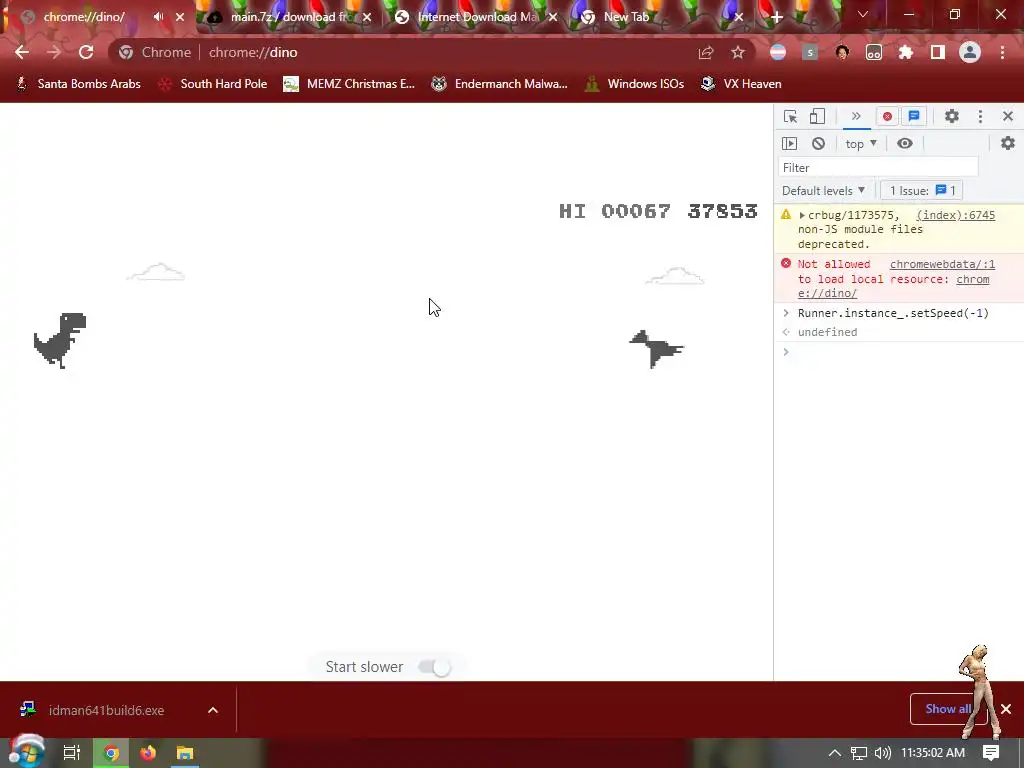This screenshot has width=1024, height=768.
Task: Open the 1 Issue button
Action: tap(922, 191)
